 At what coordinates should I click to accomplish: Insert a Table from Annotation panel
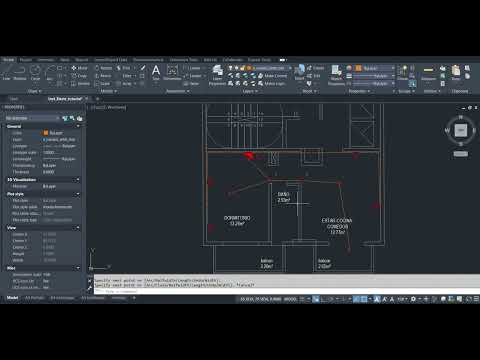click(x=191, y=84)
